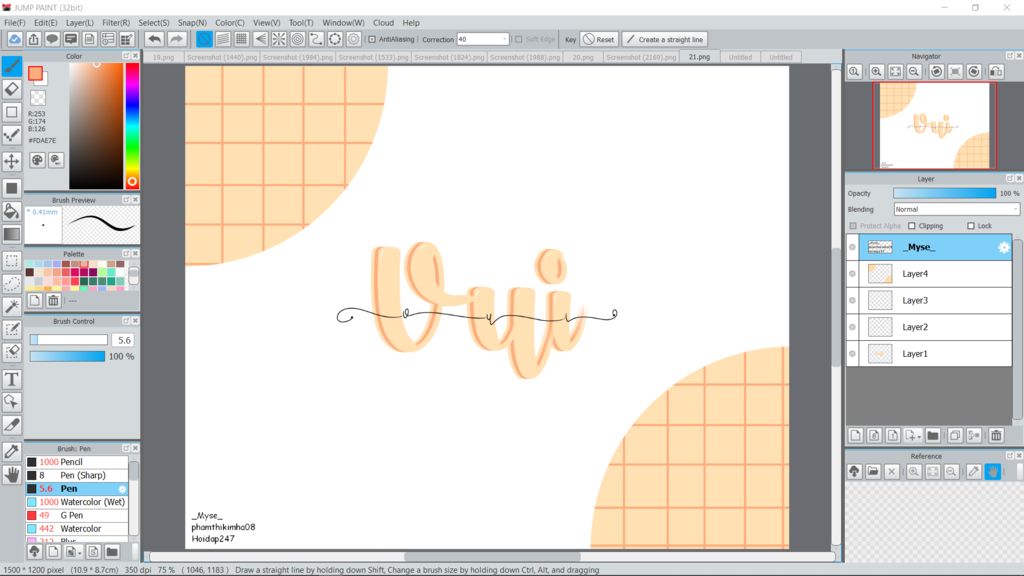Screen dimensions: 1024x576
Task: Select the Shape fill rectangle tool
Action: click(12, 188)
